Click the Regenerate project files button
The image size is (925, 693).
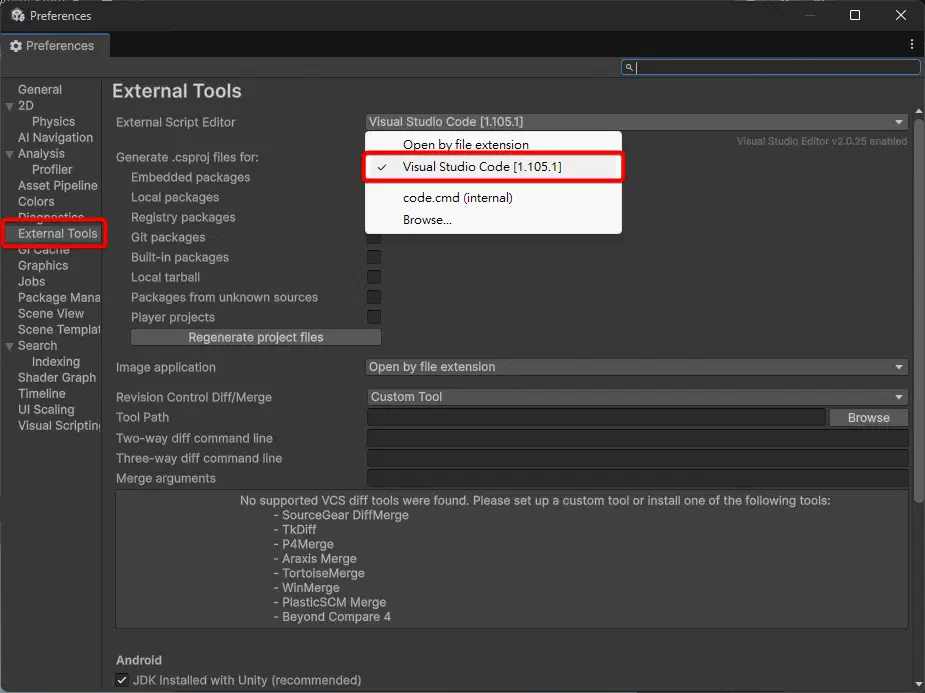(255, 337)
